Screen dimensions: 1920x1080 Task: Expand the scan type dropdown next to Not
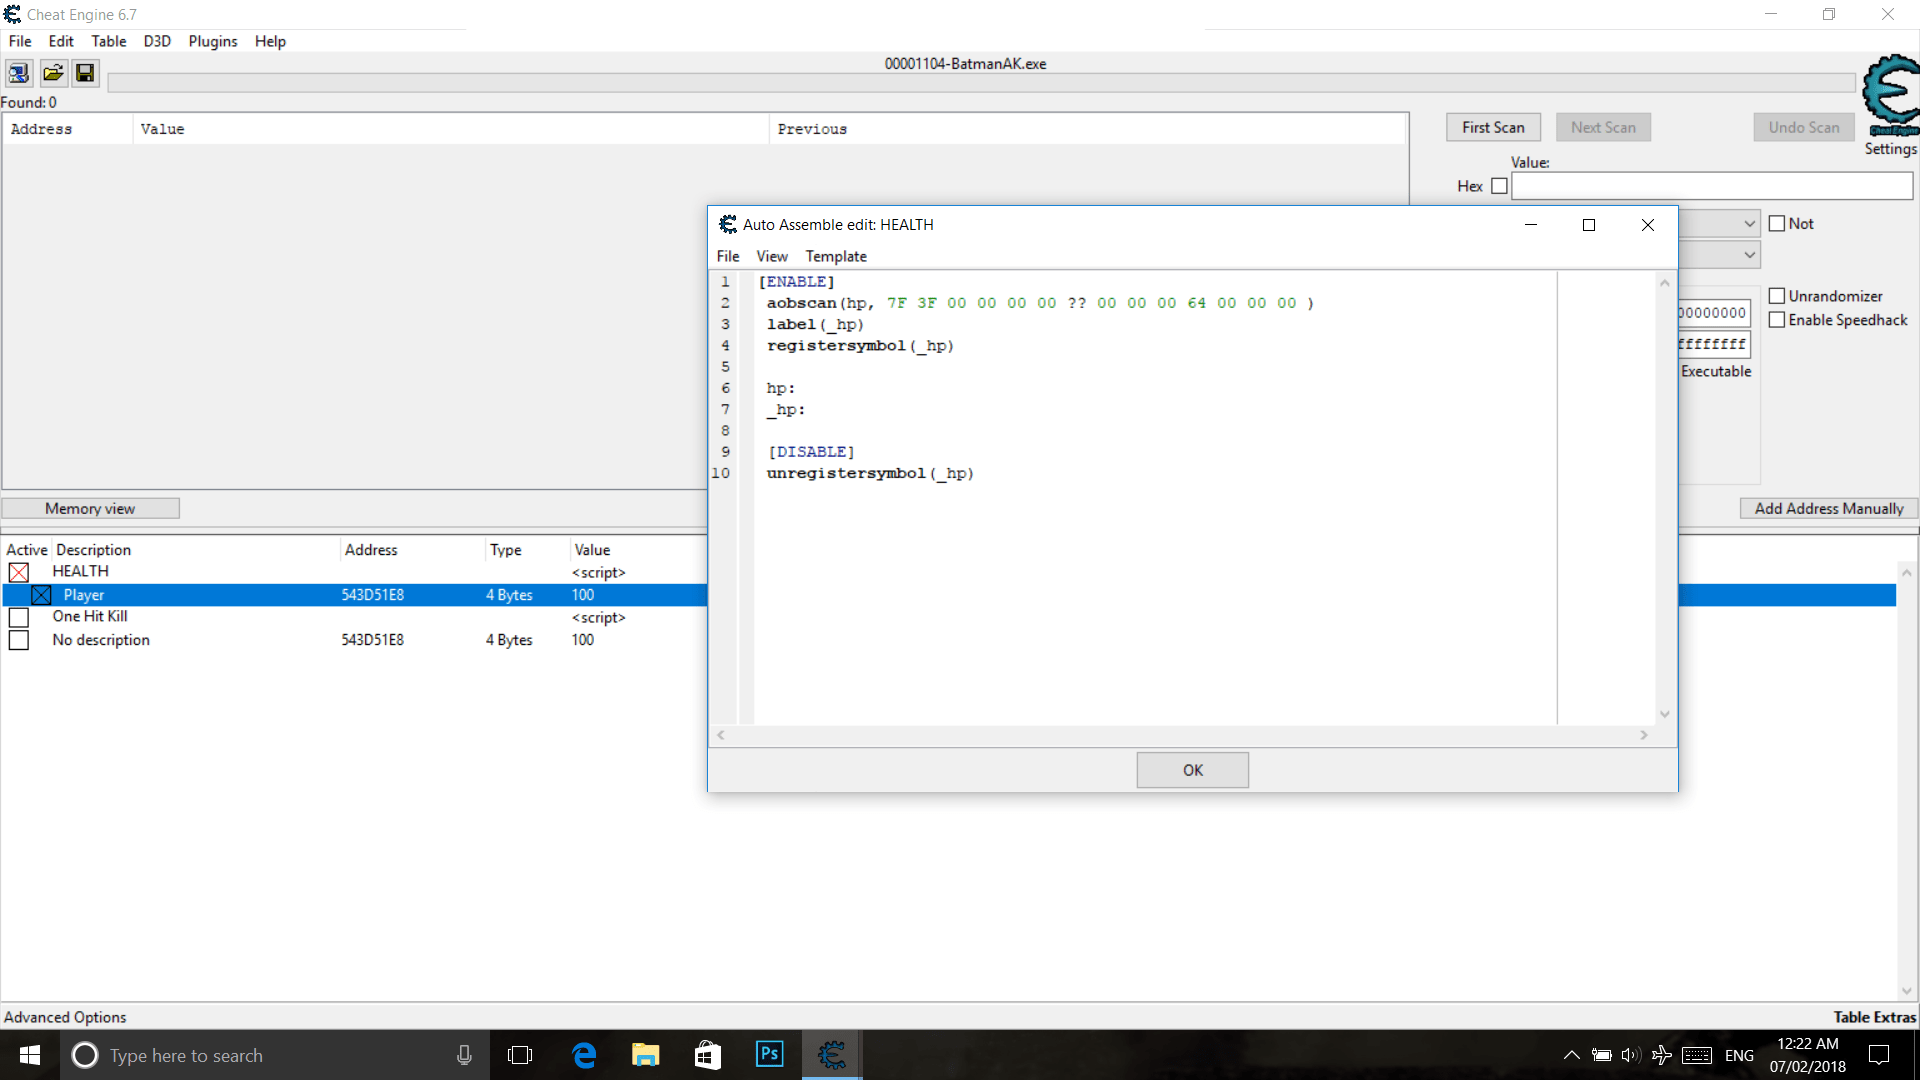1749,224
